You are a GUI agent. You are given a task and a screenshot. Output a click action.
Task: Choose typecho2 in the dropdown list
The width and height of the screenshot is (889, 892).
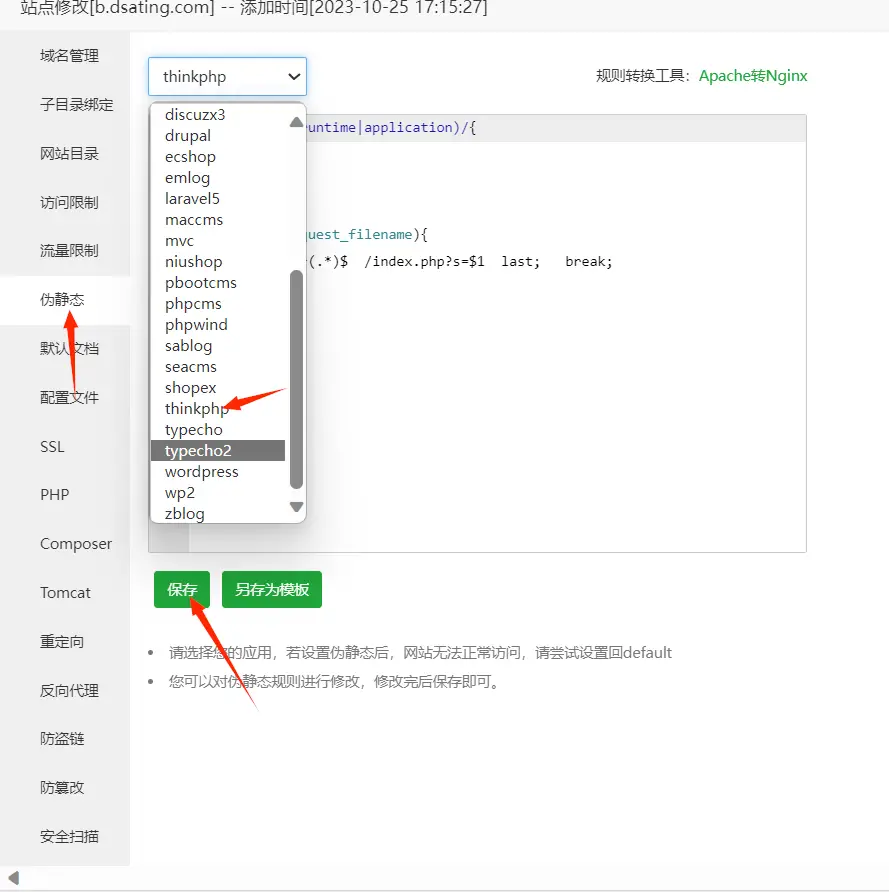(198, 451)
